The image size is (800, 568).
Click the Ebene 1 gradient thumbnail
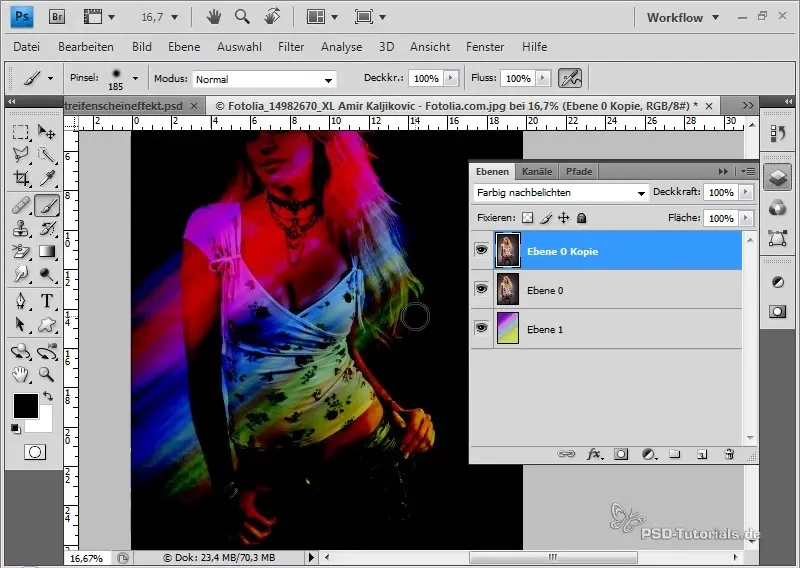(508, 328)
